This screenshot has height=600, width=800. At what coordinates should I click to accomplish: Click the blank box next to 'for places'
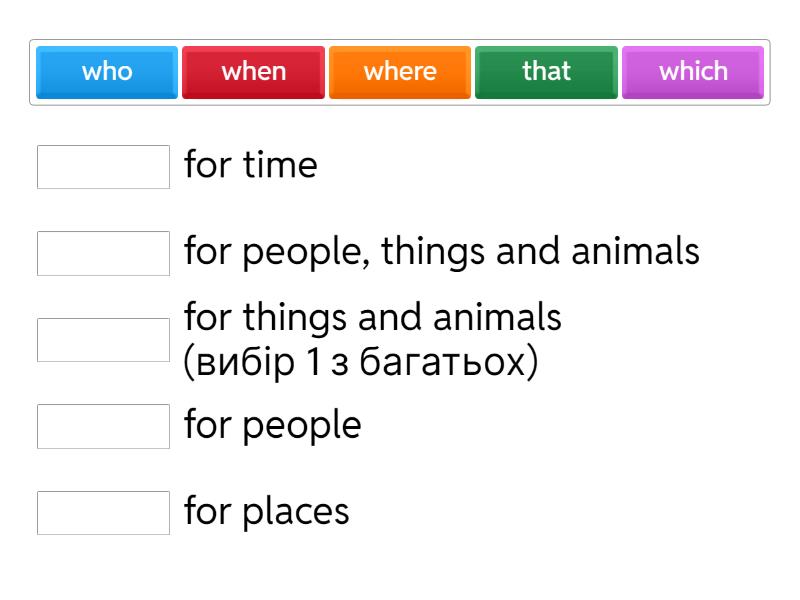click(x=103, y=512)
